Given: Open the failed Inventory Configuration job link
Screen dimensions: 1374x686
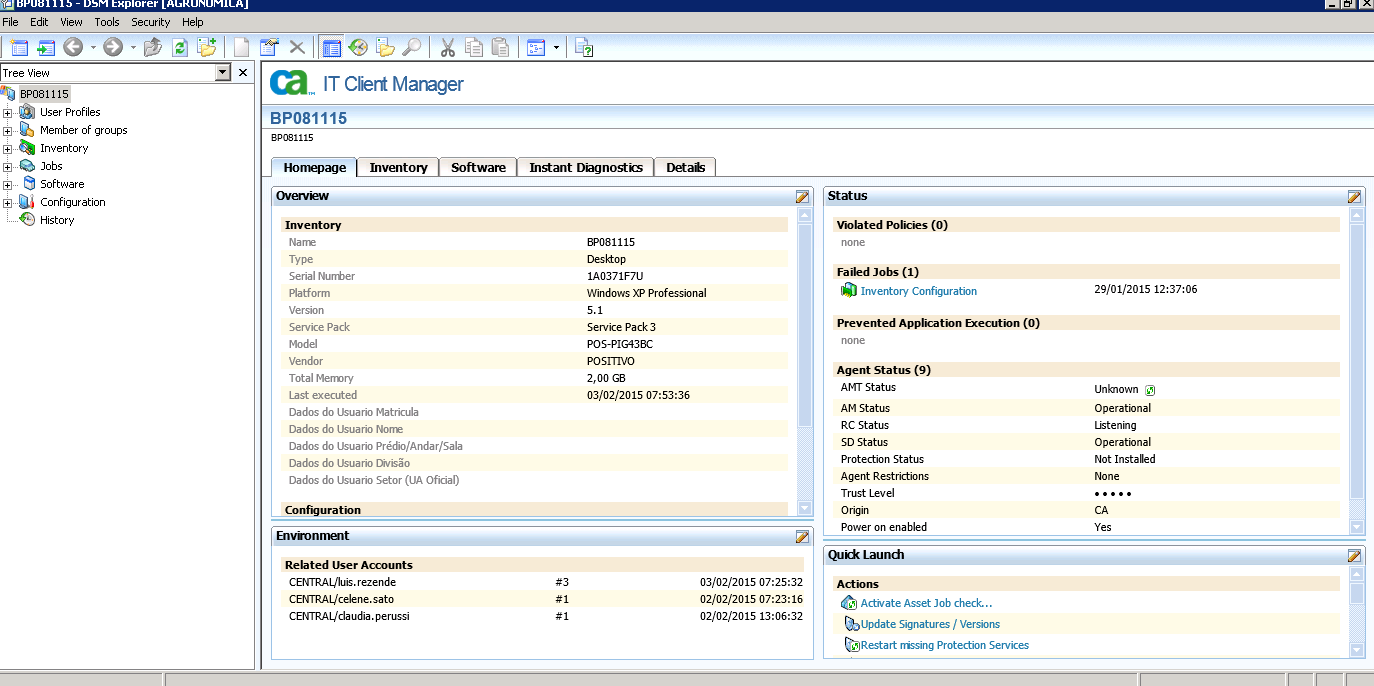Looking at the screenshot, I should tap(918, 291).
